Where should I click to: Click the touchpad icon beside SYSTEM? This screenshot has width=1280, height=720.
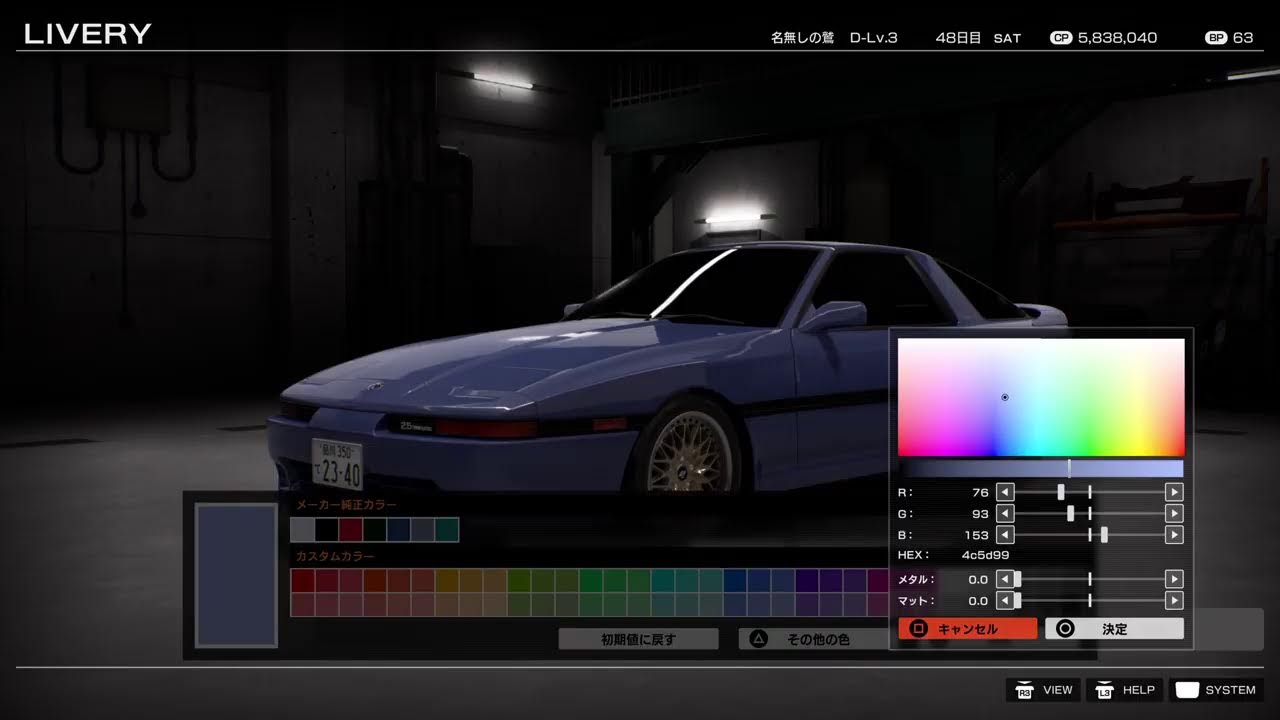[x=1187, y=690]
